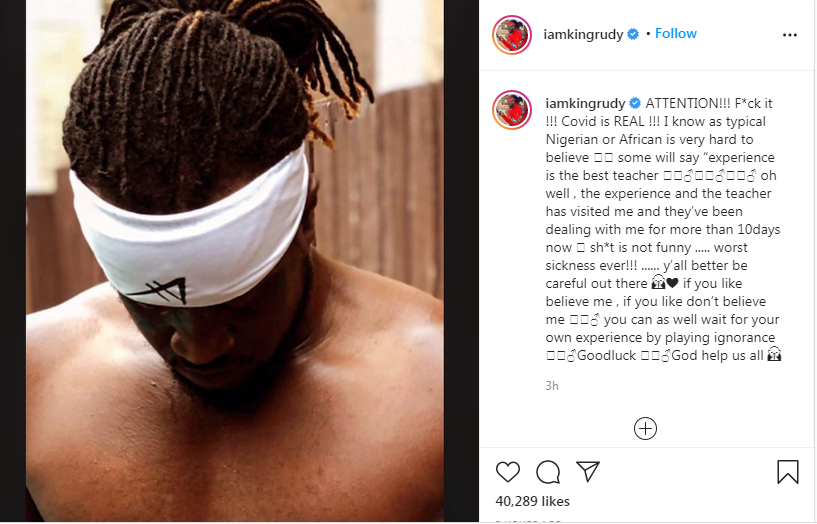View the 40,289 likes list
Viewport: 817px width, 524px height.
(532, 501)
